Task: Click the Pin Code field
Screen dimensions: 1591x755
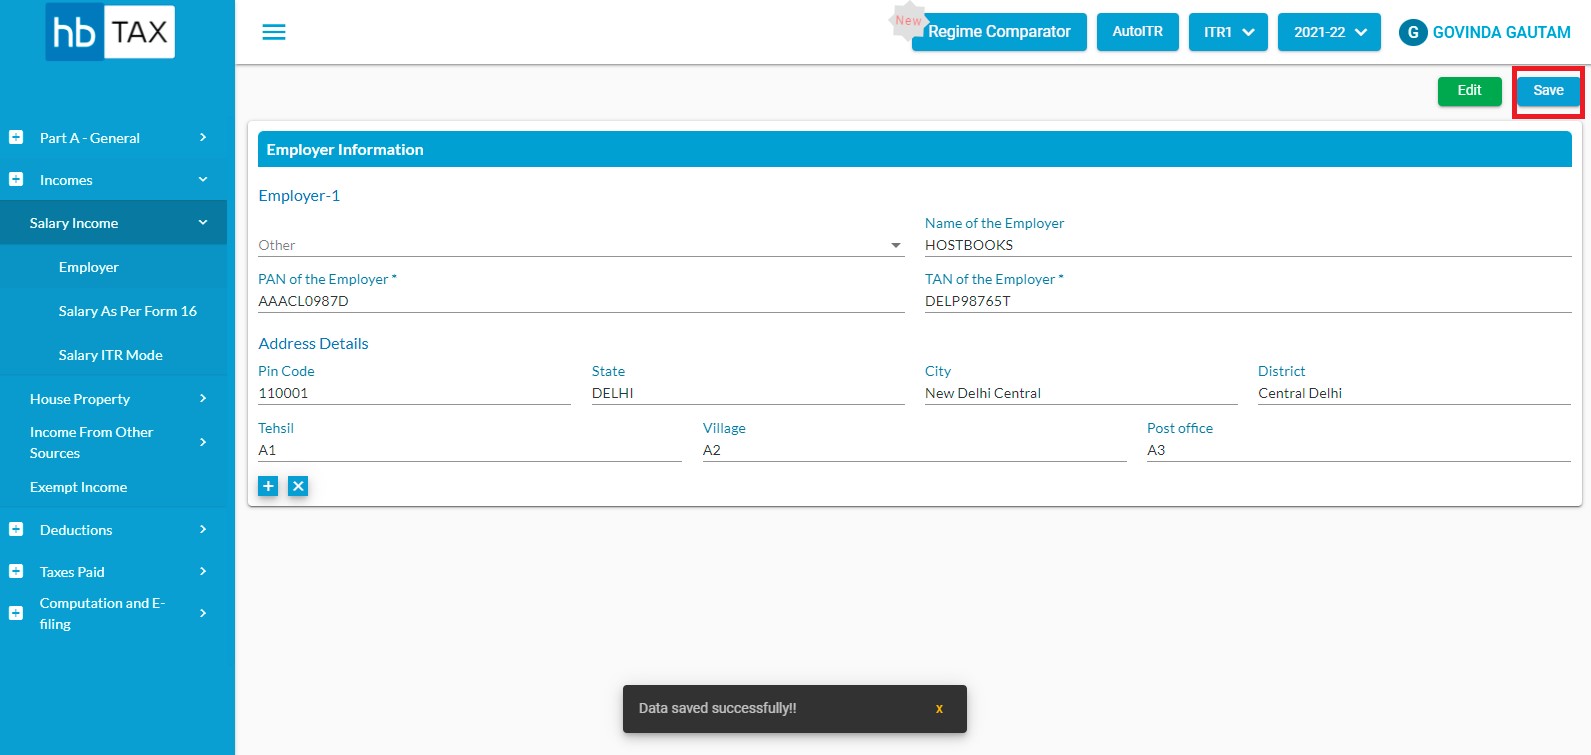Action: click(x=414, y=393)
